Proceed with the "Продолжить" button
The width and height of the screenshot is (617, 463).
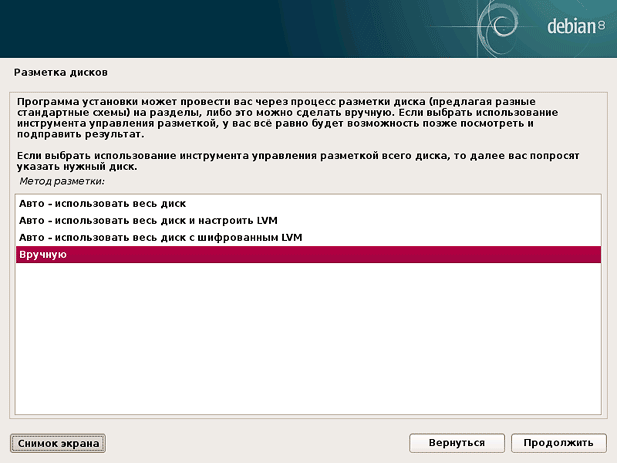tap(559, 443)
